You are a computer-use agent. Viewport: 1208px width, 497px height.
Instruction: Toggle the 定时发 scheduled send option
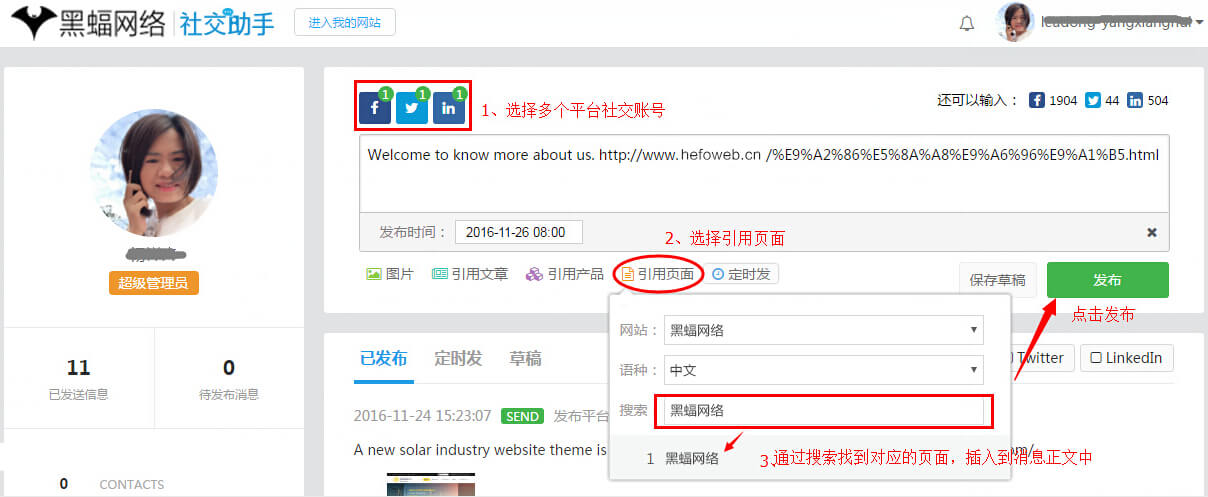pos(741,274)
